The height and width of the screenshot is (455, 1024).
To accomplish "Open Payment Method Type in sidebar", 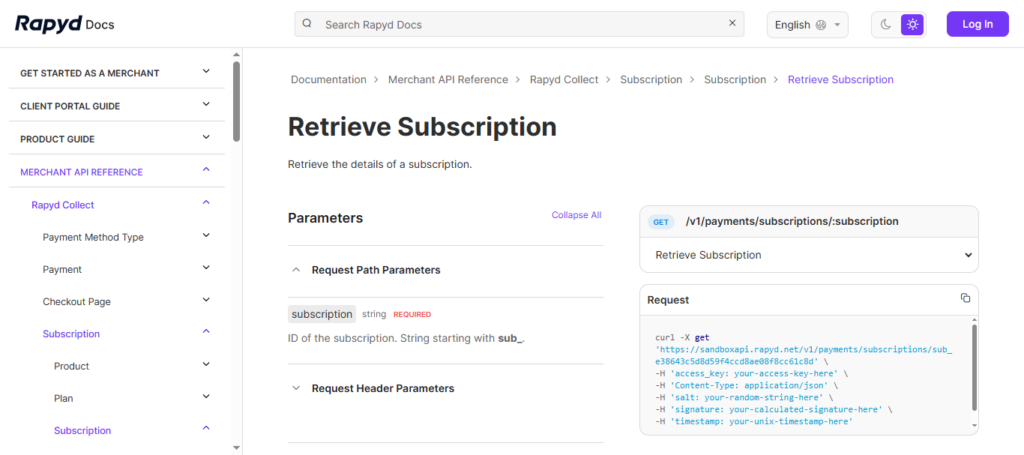I will [93, 237].
